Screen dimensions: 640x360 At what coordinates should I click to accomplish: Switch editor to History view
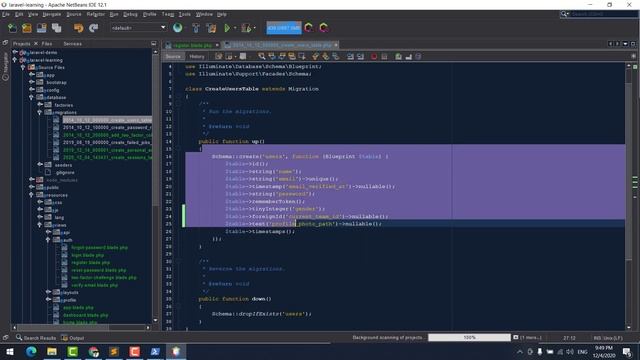[x=197, y=56]
